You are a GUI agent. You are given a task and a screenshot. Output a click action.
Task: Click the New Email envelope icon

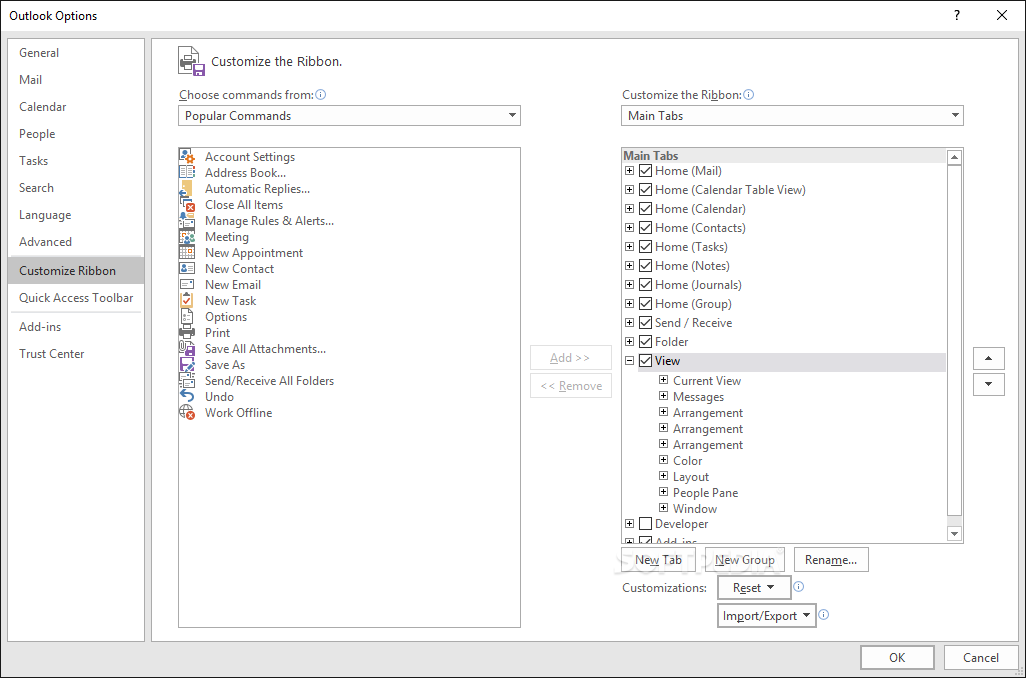[x=187, y=285]
